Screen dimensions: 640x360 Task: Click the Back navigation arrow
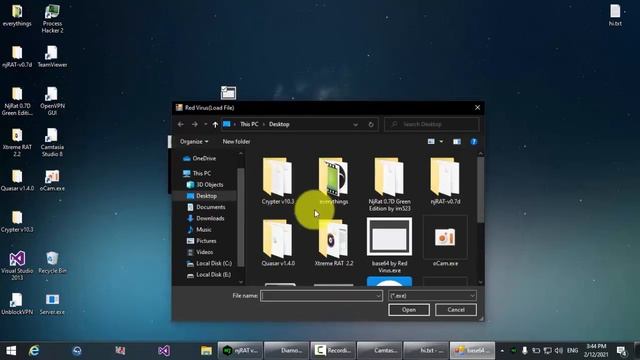[181, 124]
